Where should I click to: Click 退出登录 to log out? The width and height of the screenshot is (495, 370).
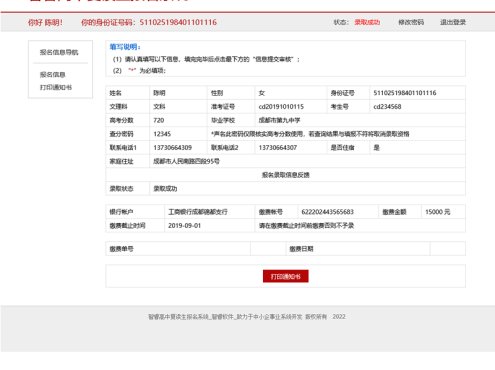[x=453, y=22]
